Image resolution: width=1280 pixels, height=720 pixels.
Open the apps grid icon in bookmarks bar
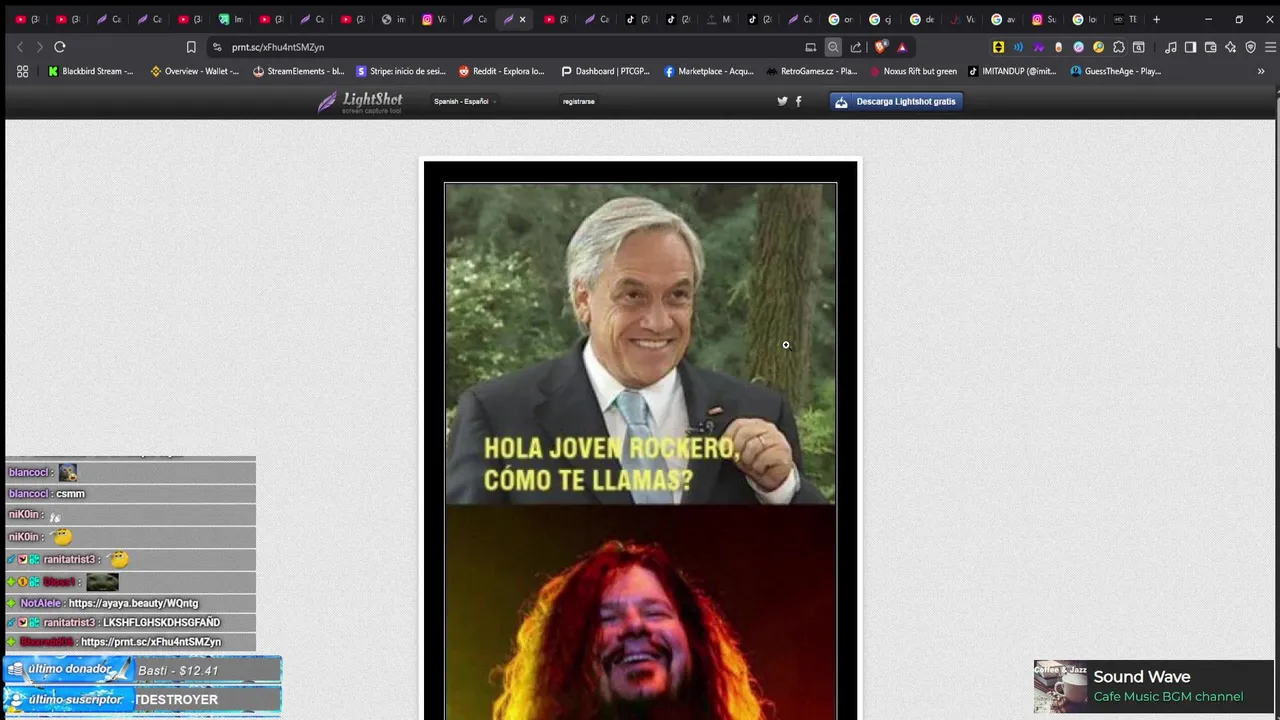point(23,71)
